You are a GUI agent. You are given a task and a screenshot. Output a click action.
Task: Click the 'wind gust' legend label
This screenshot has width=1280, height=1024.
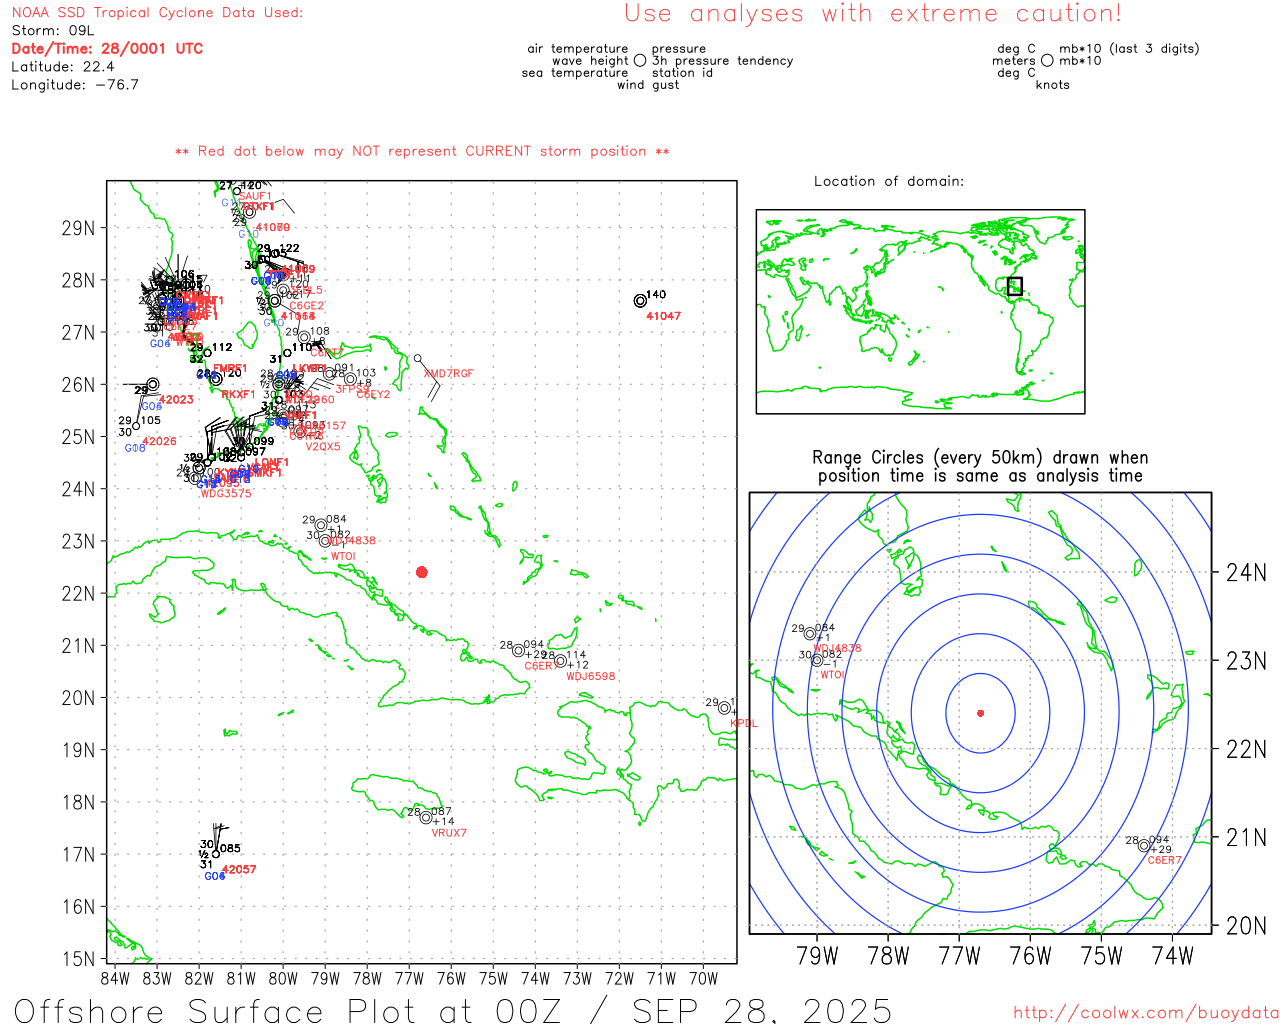(x=648, y=85)
